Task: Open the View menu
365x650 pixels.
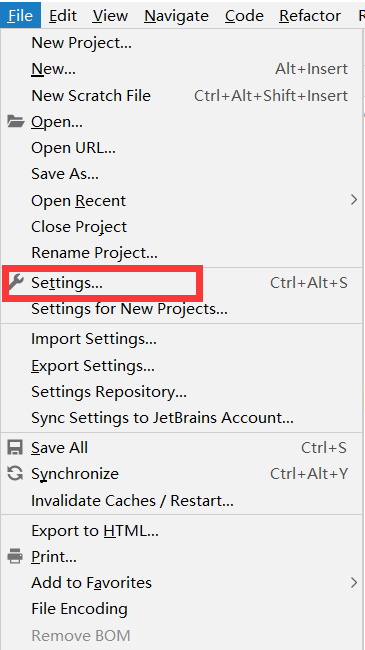Action: 110,16
